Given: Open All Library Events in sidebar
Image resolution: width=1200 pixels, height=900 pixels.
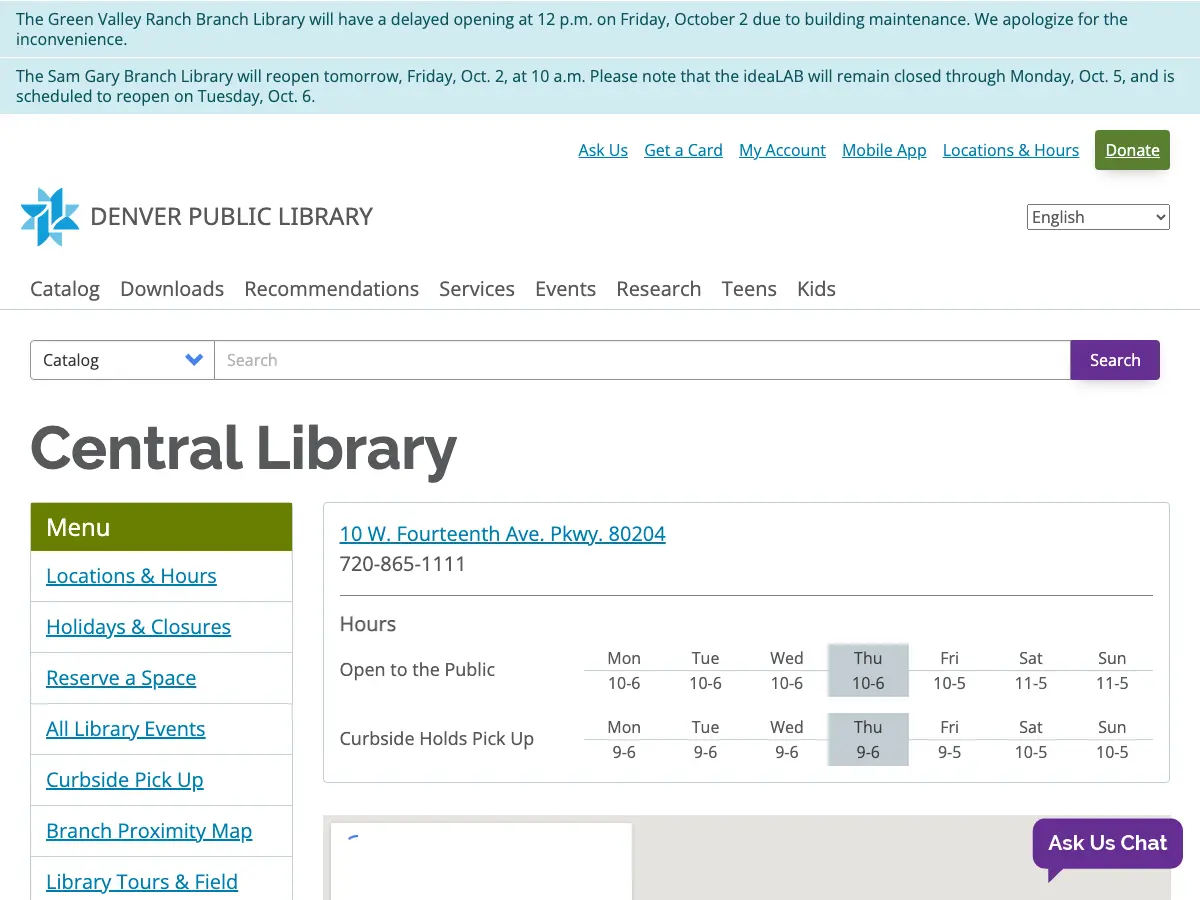Looking at the screenshot, I should click(x=125, y=729).
